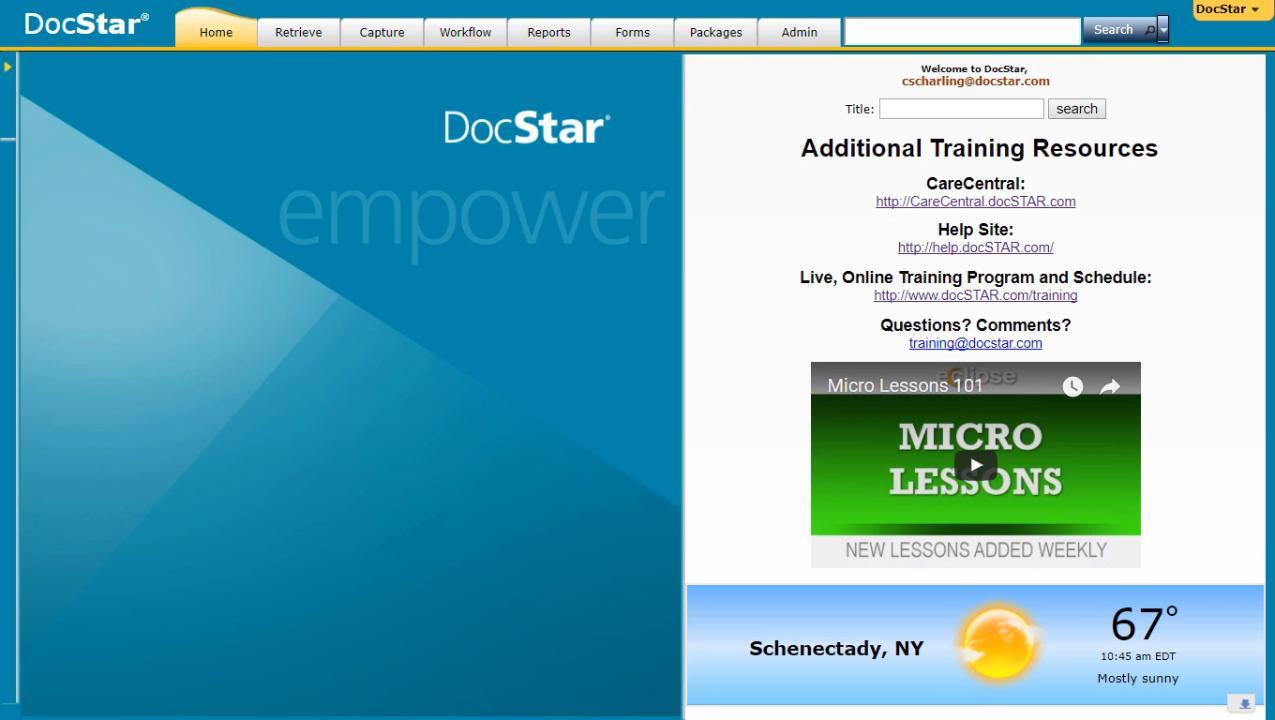Switch to the Home tab
1275x720 pixels.
coord(216,32)
